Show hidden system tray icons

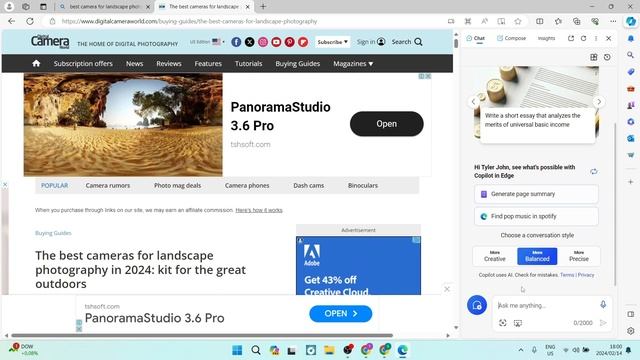coord(521,350)
